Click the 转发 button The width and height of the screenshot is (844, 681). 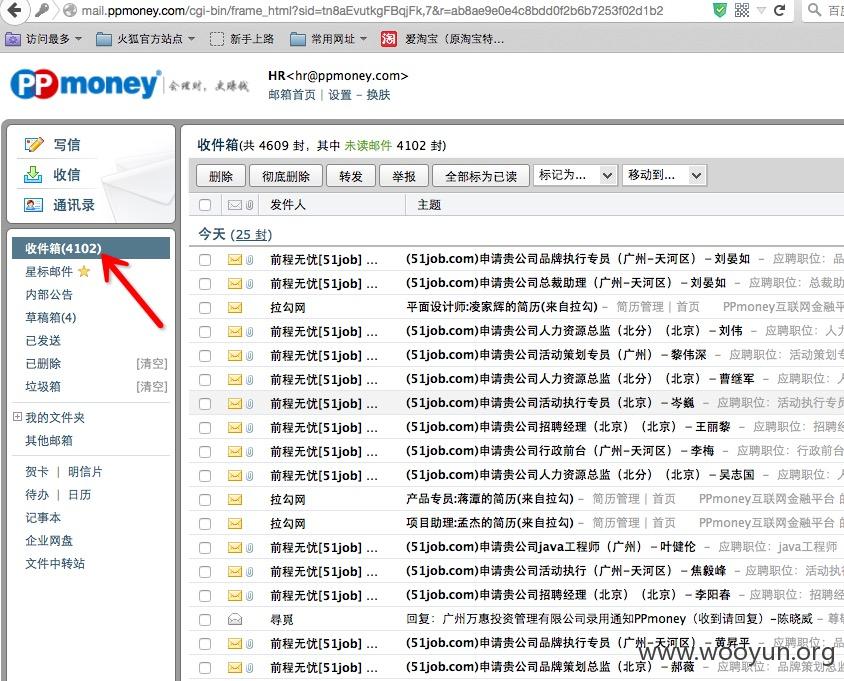coord(351,176)
